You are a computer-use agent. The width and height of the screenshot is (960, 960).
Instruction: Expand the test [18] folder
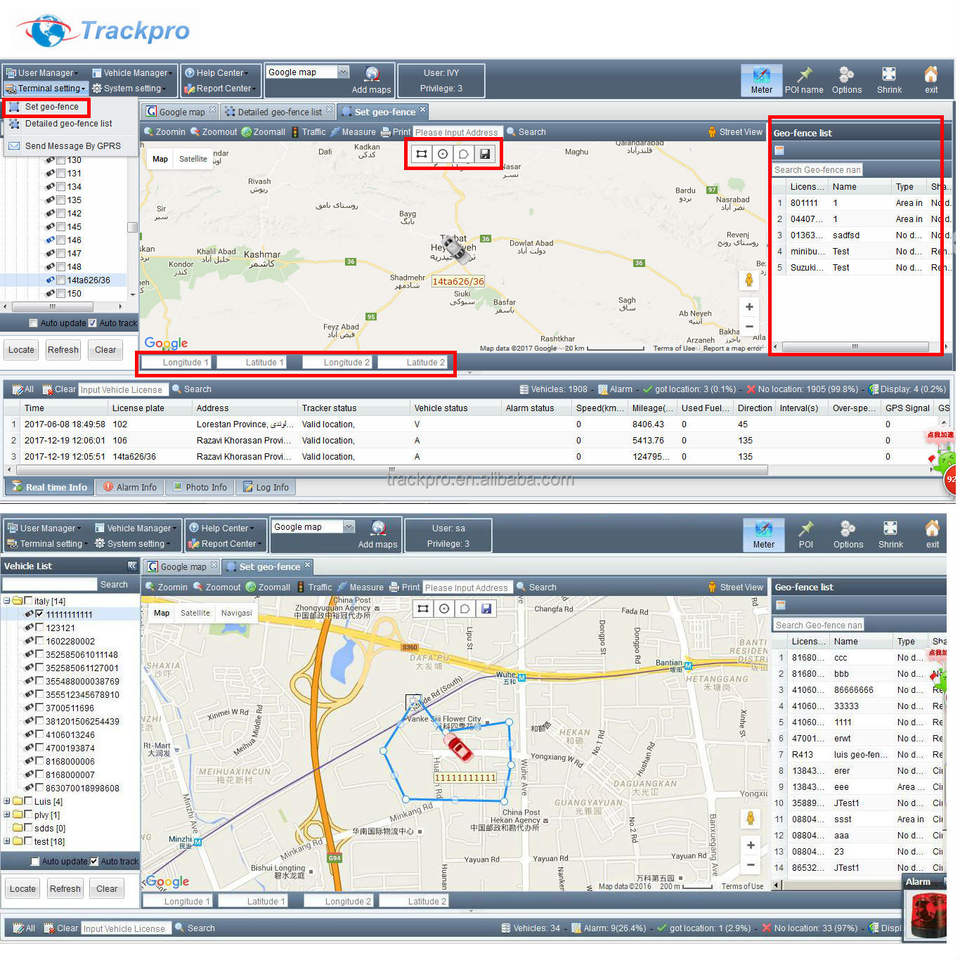pyautogui.click(x=8, y=841)
